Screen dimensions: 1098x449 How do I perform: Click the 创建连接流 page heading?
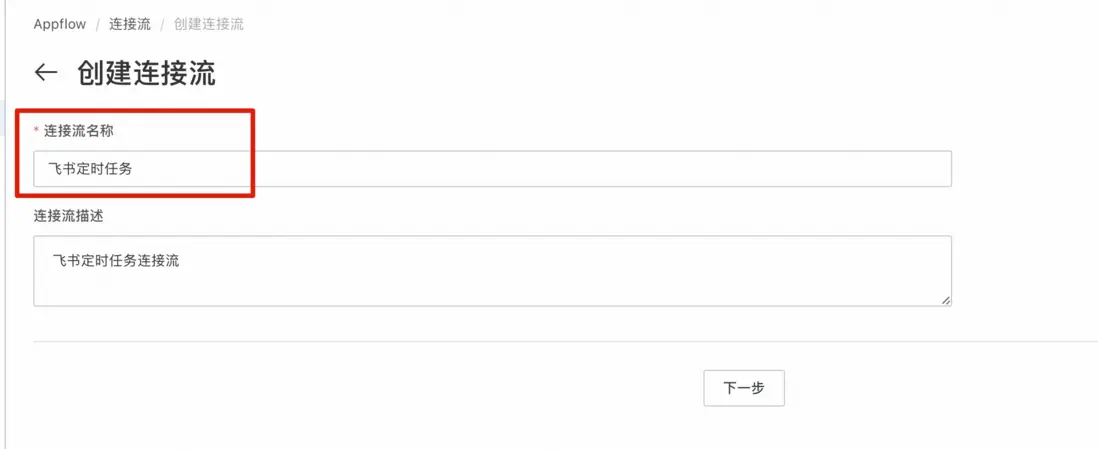point(146,73)
